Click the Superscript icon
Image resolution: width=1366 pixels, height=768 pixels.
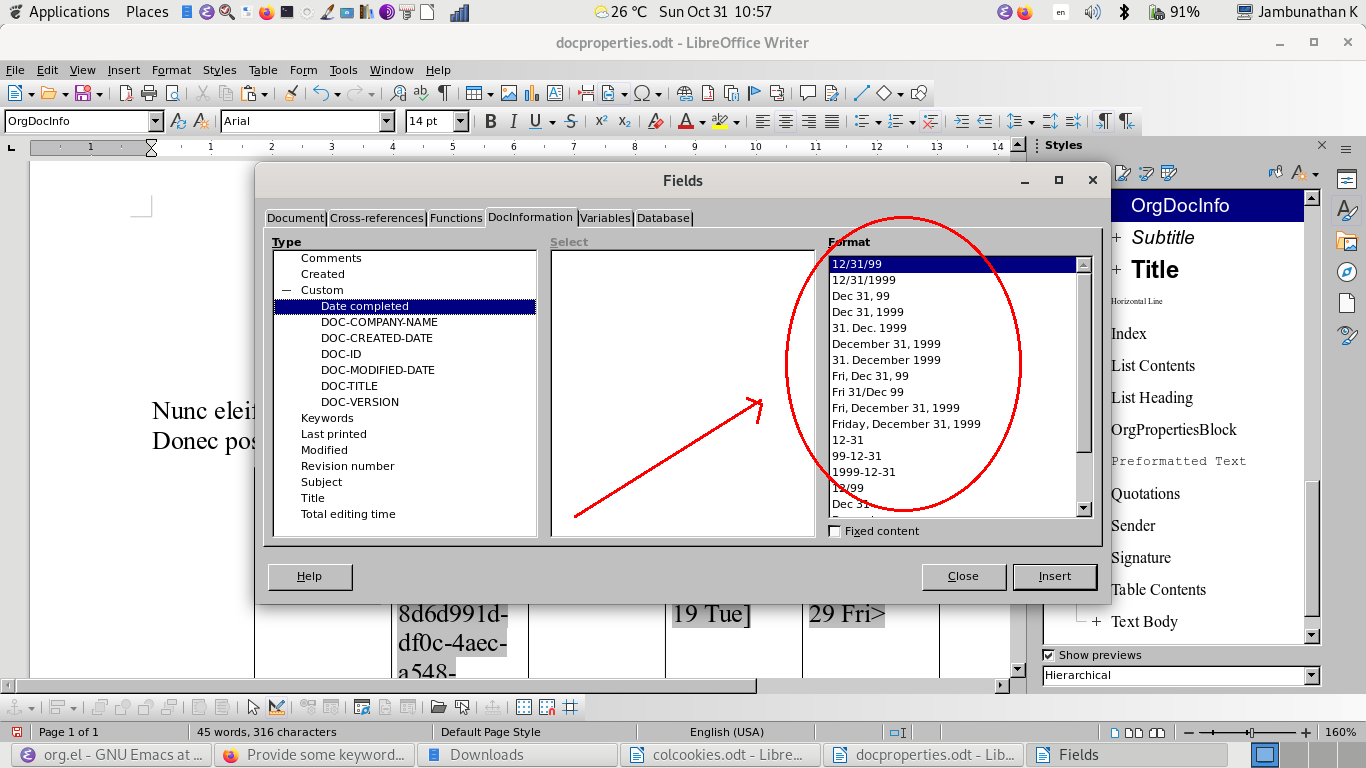point(601,122)
